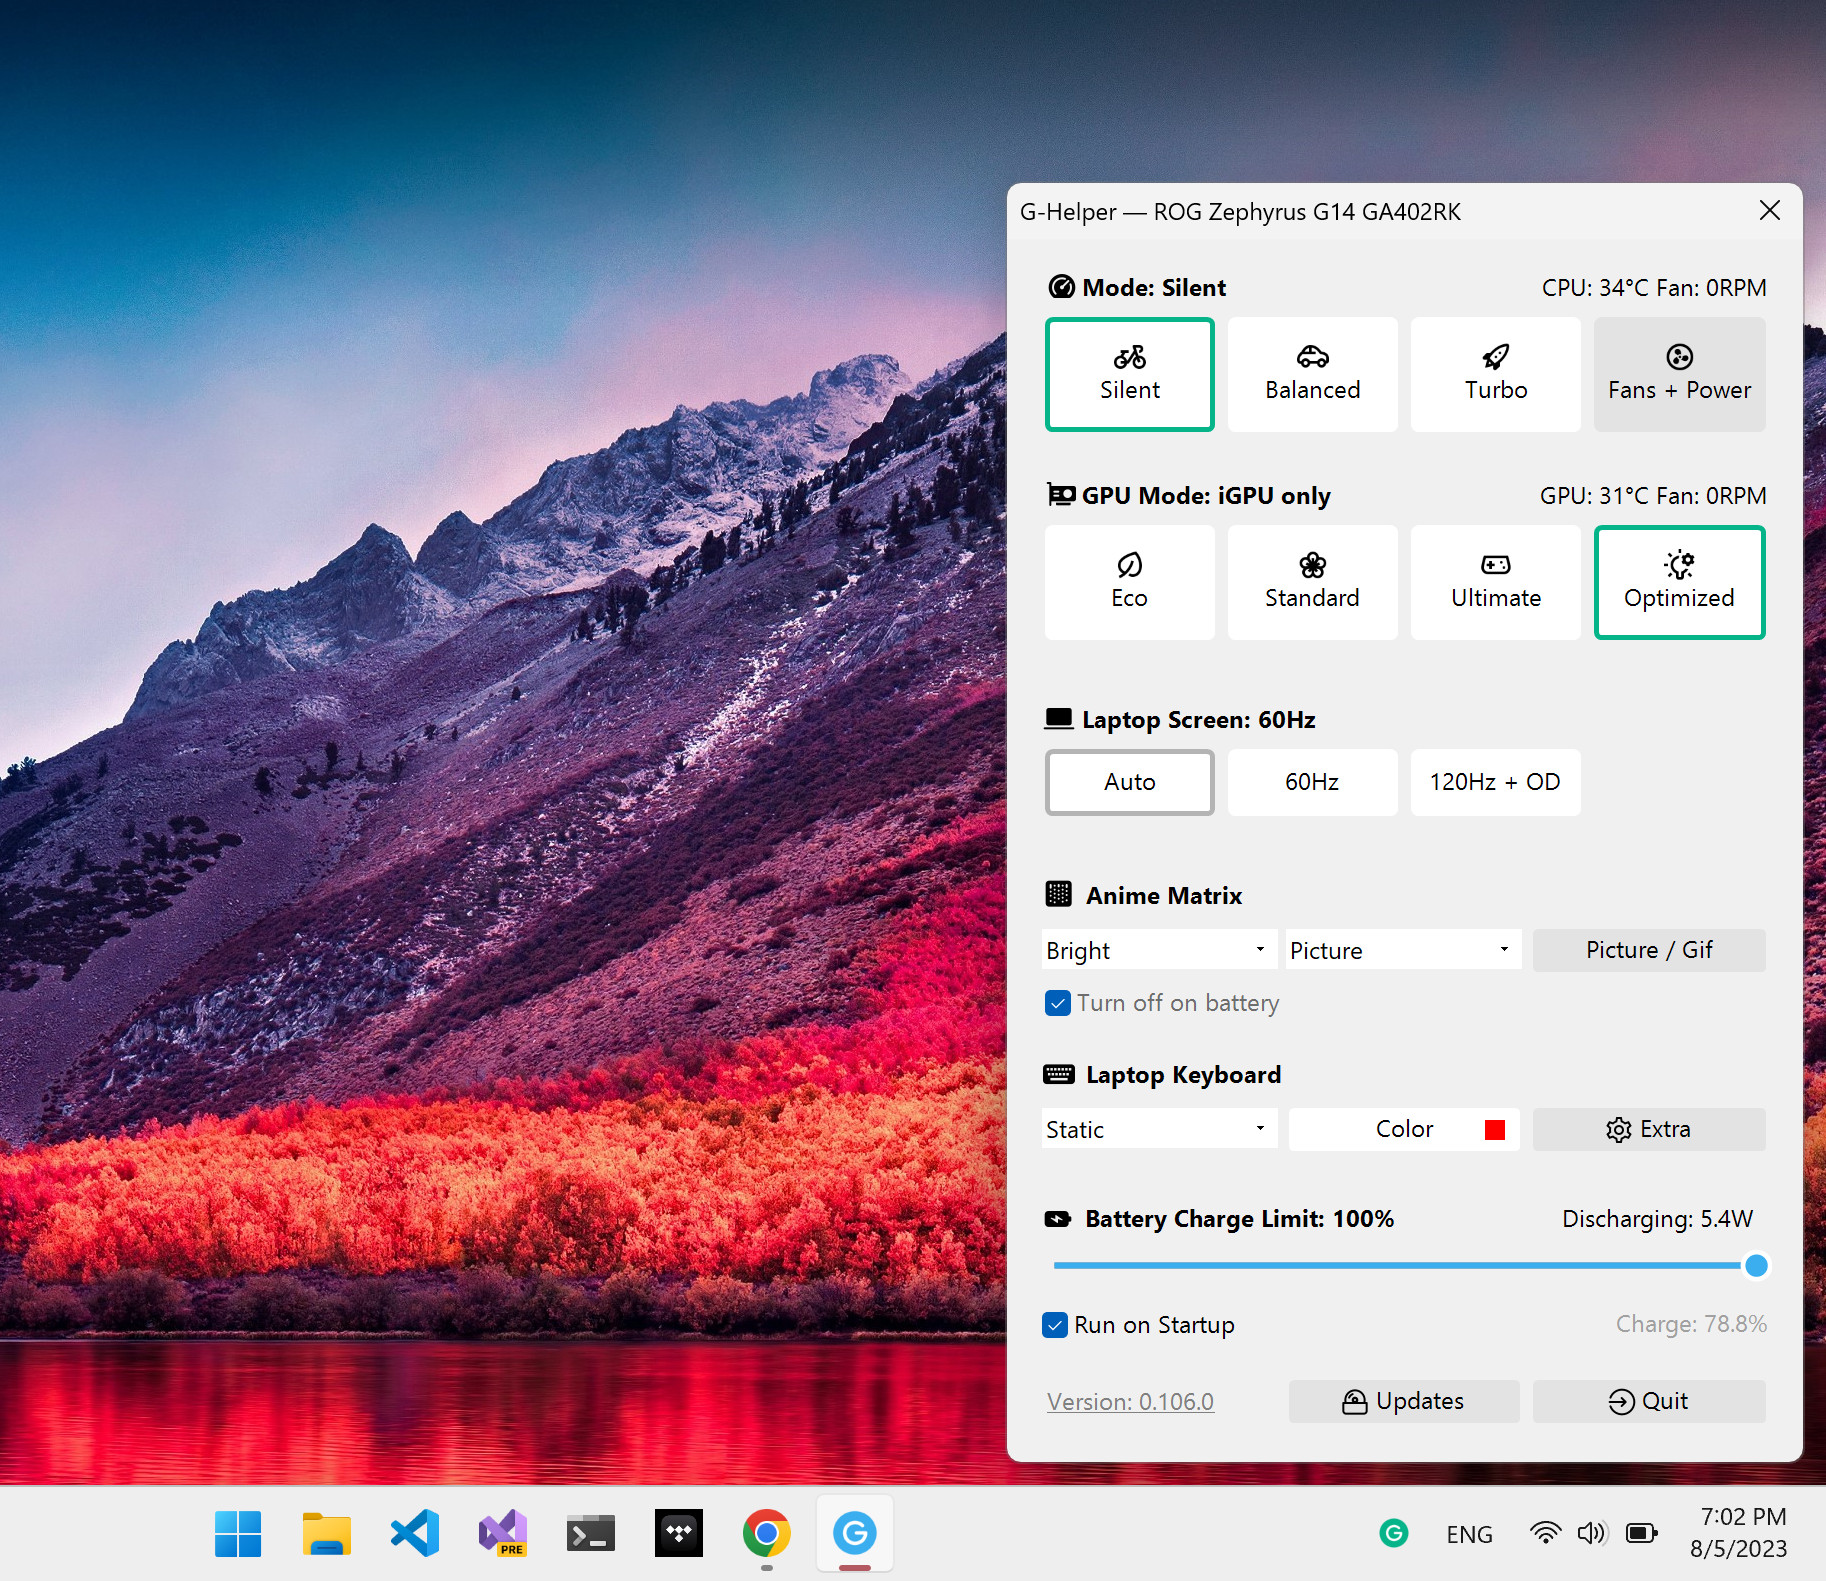Activate Turbo performance mode
The image size is (1826, 1581).
(x=1495, y=374)
